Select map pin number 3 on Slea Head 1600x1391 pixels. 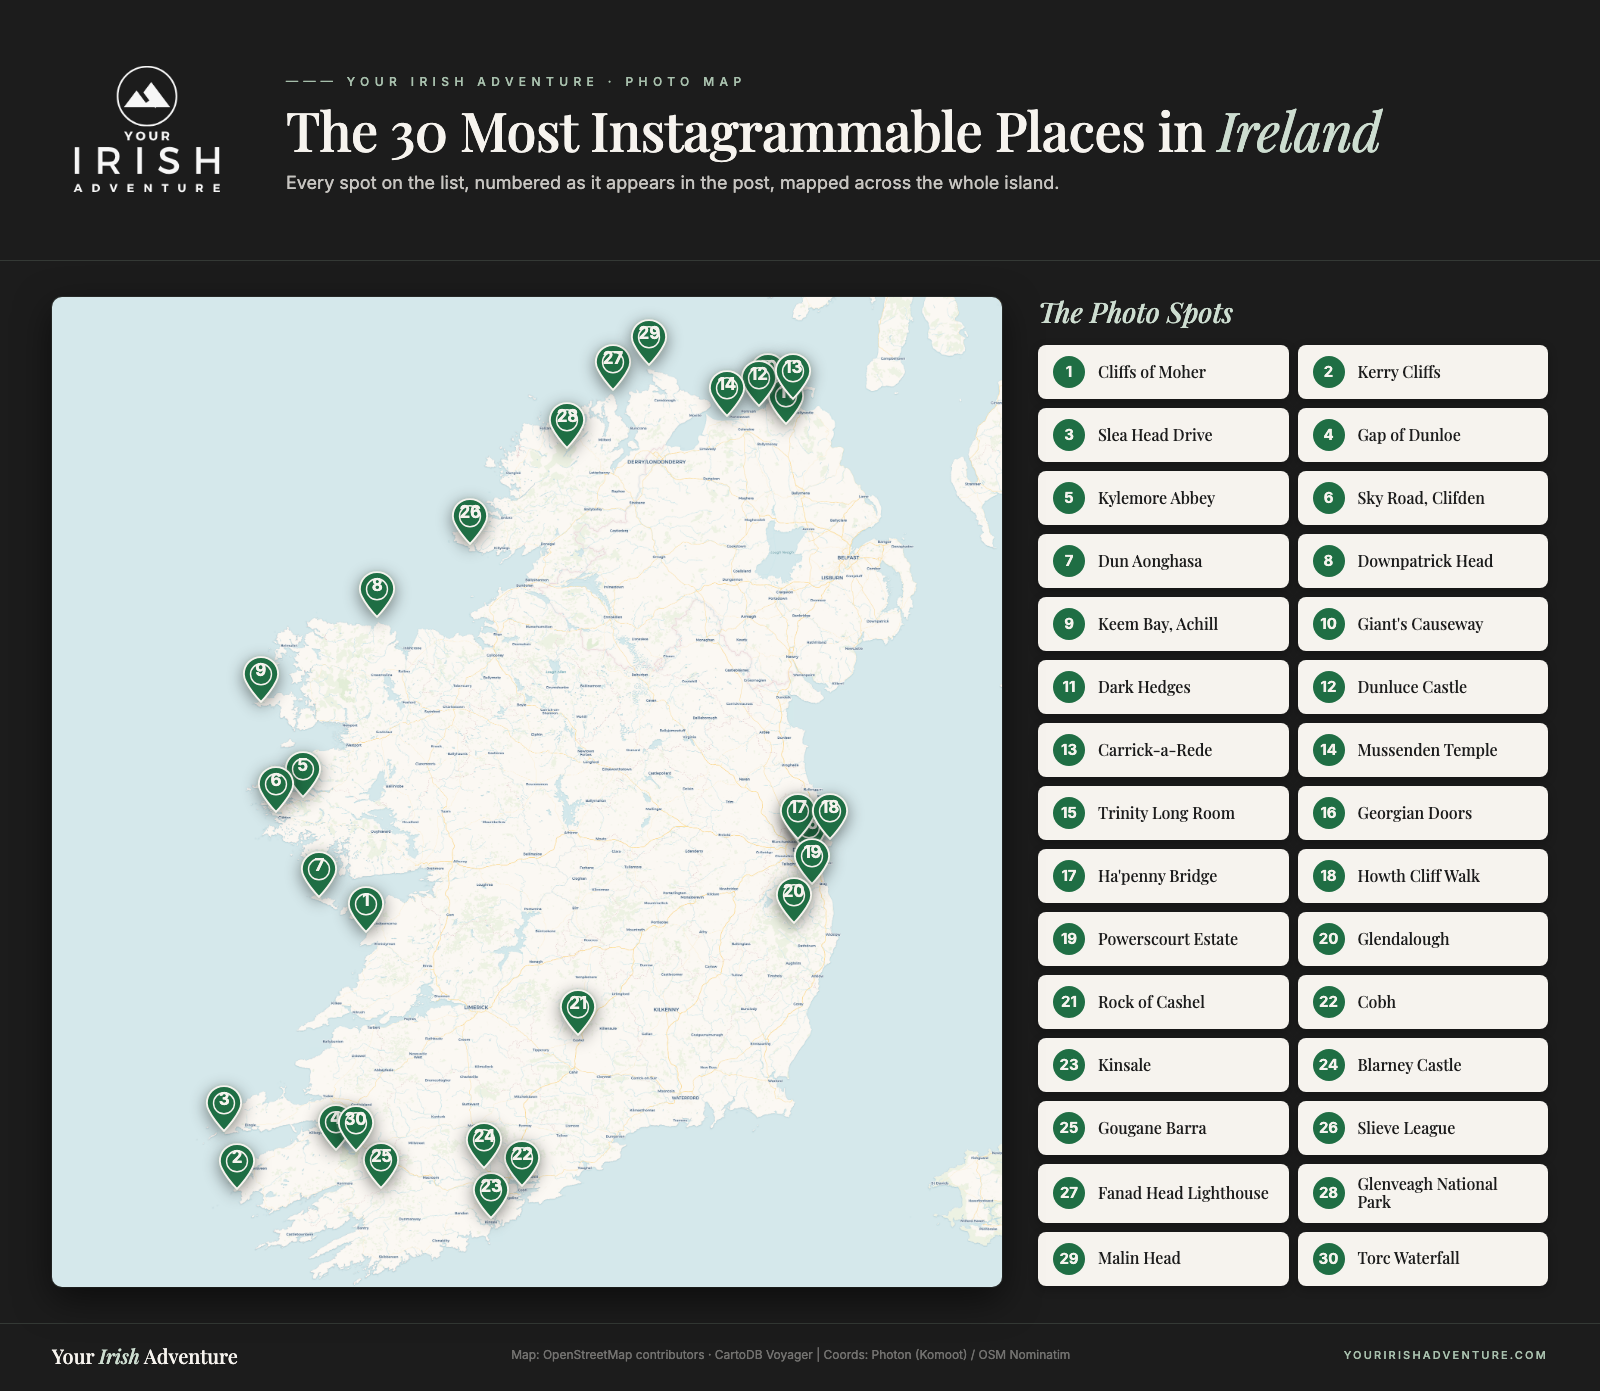224,1107
